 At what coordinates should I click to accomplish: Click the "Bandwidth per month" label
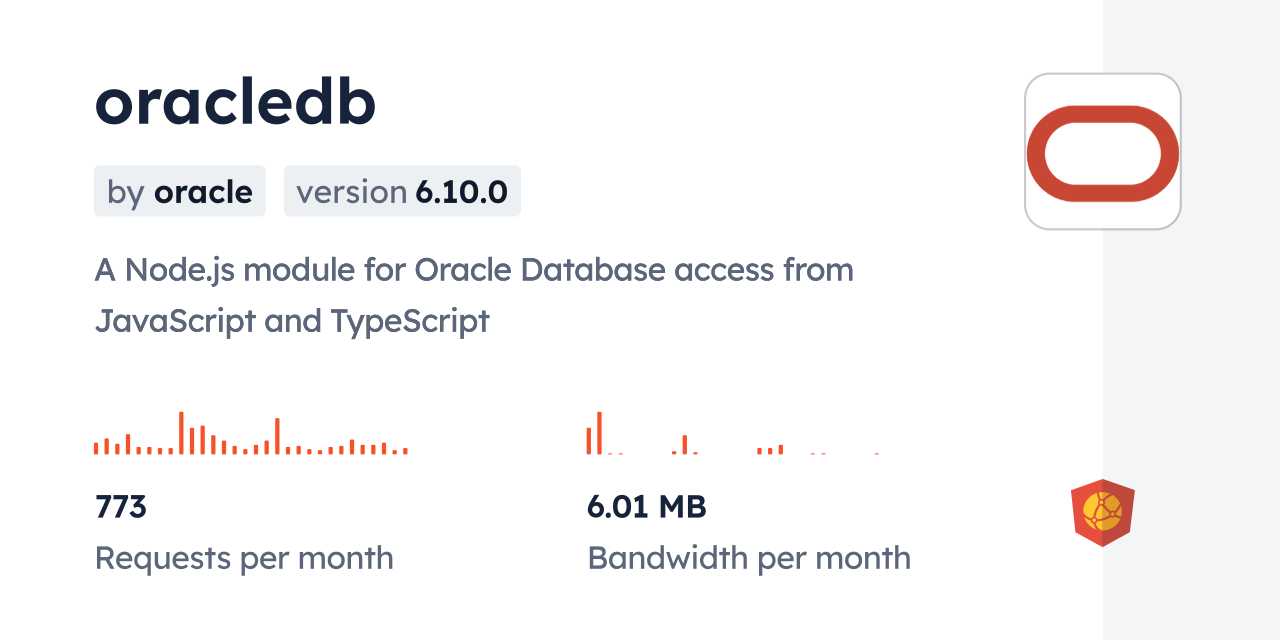point(748,558)
